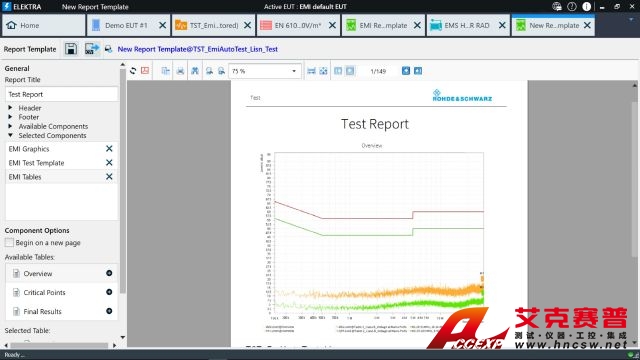Click the PDF export icon

coord(145,71)
